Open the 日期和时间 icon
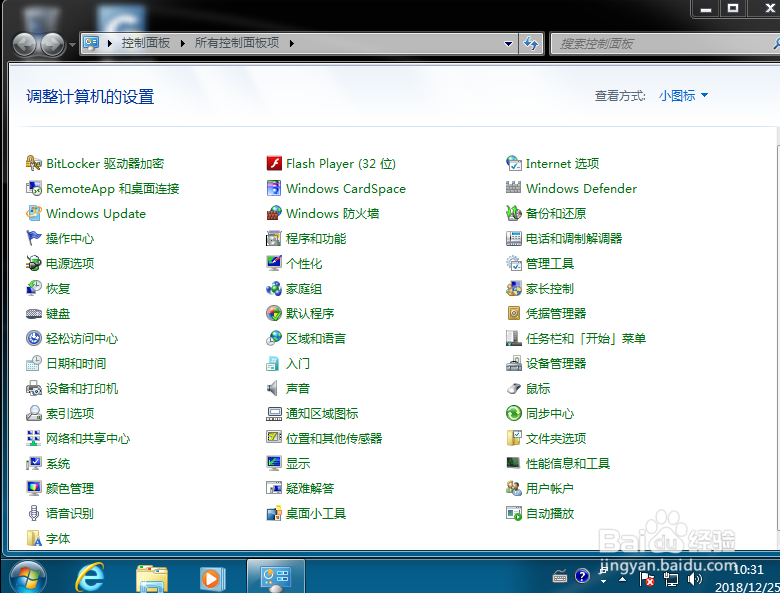This screenshot has height=593, width=780. pyautogui.click(x=34, y=363)
